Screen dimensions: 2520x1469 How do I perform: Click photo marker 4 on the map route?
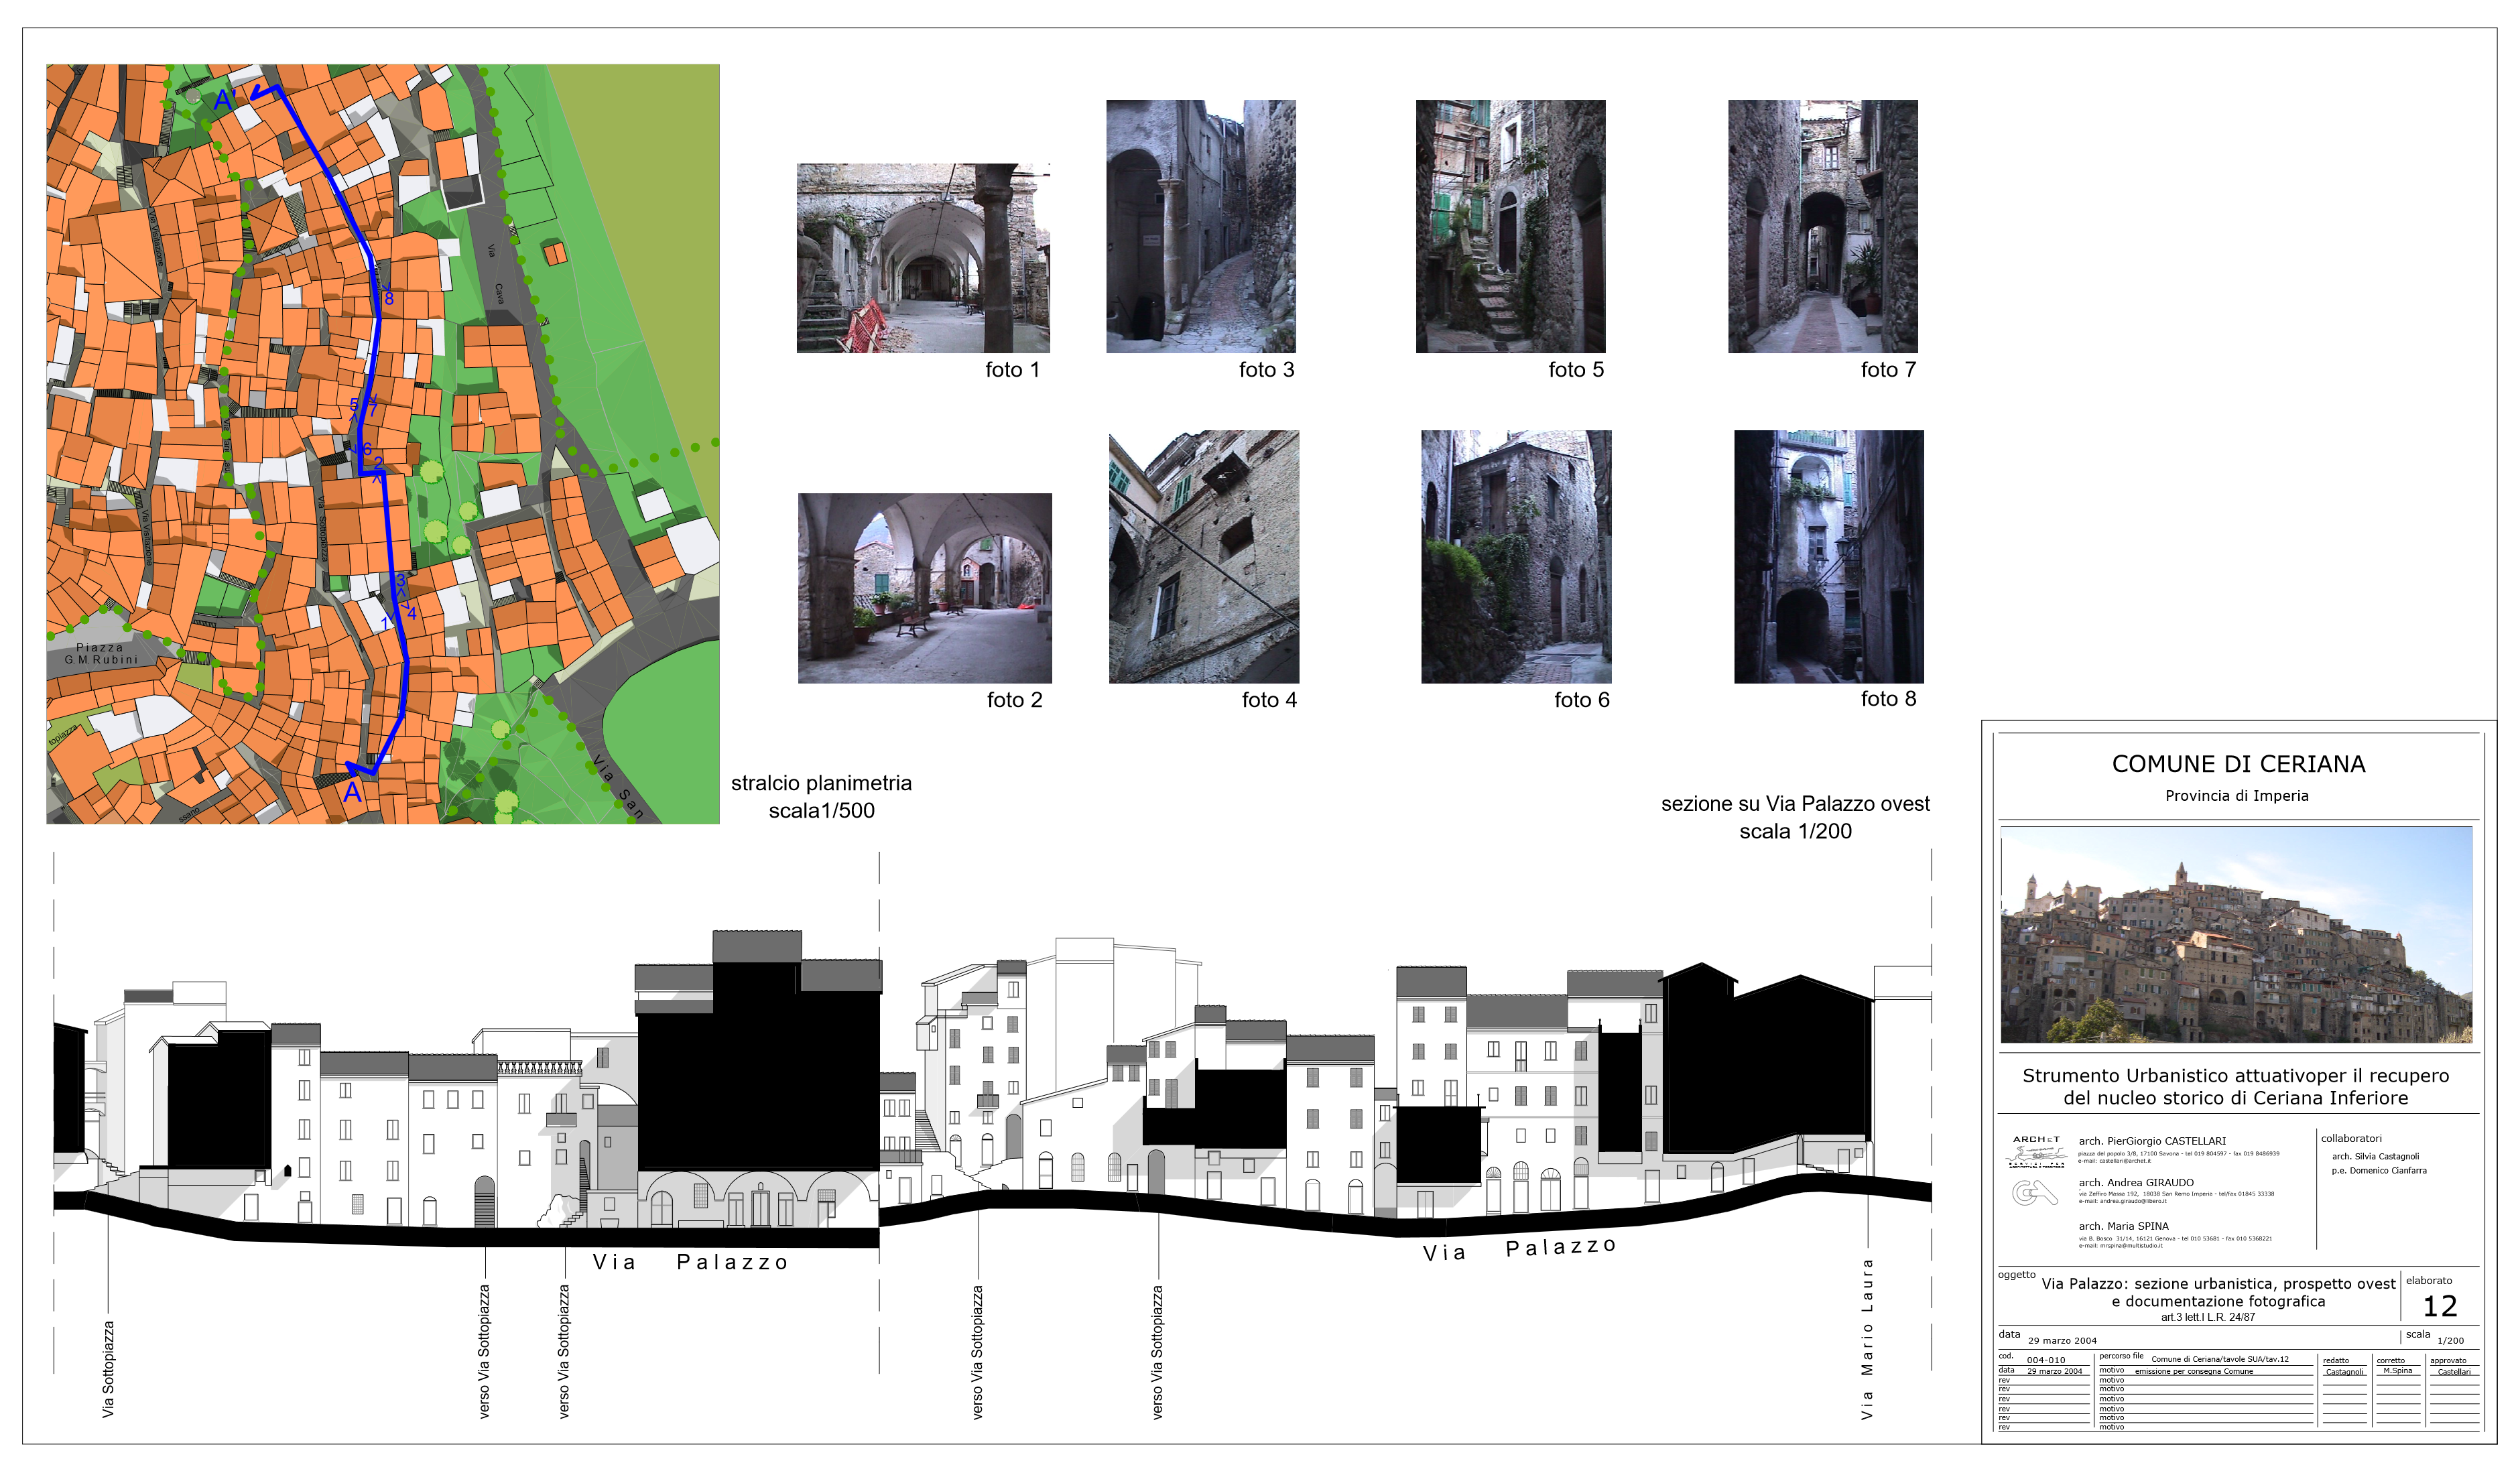(x=411, y=613)
